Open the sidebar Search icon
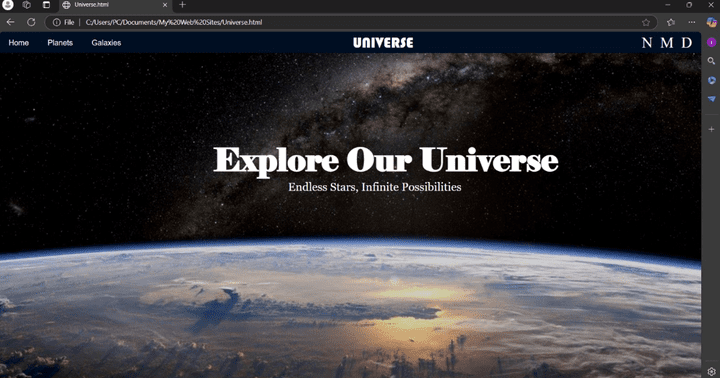Screen dimensions: 720x378 (x=711, y=61)
